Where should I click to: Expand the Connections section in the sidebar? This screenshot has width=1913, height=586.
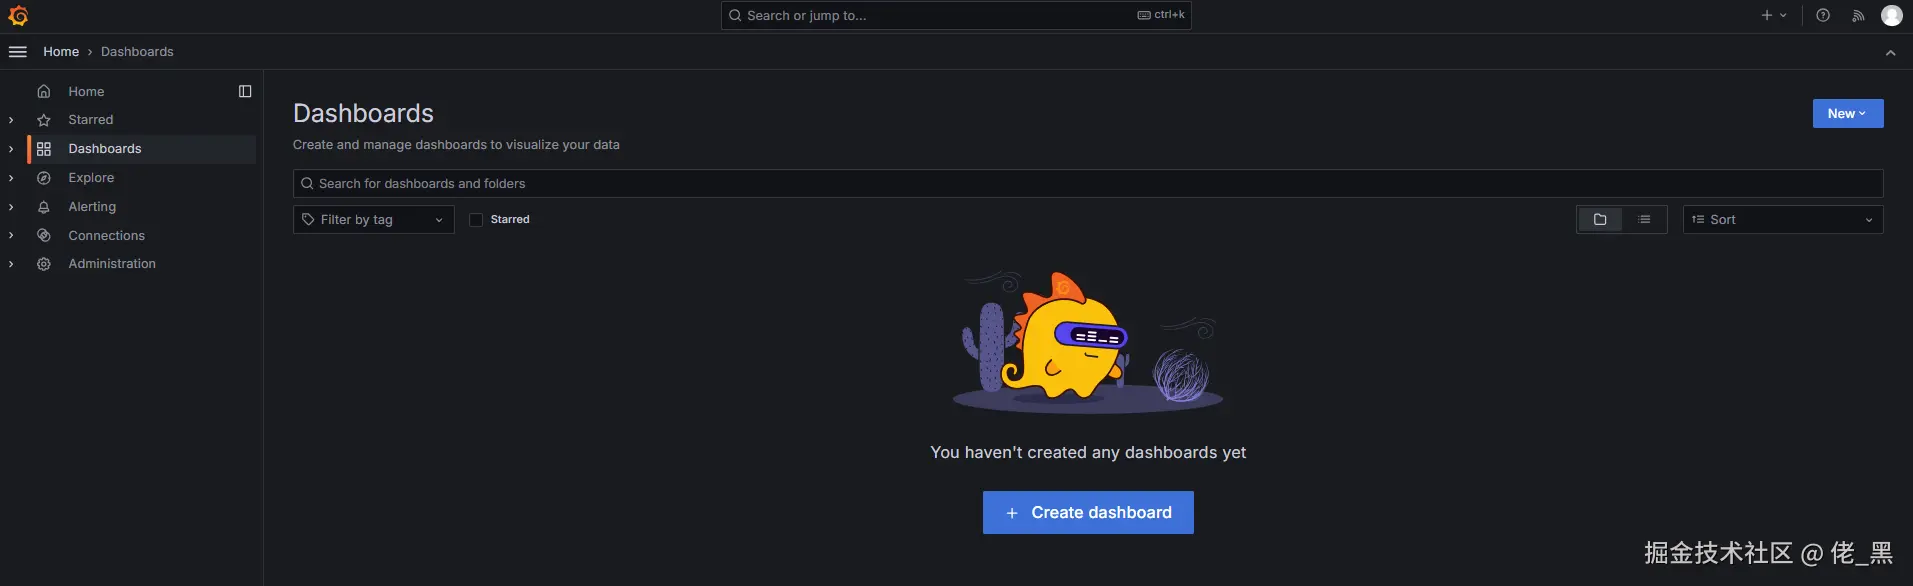[x=11, y=236]
